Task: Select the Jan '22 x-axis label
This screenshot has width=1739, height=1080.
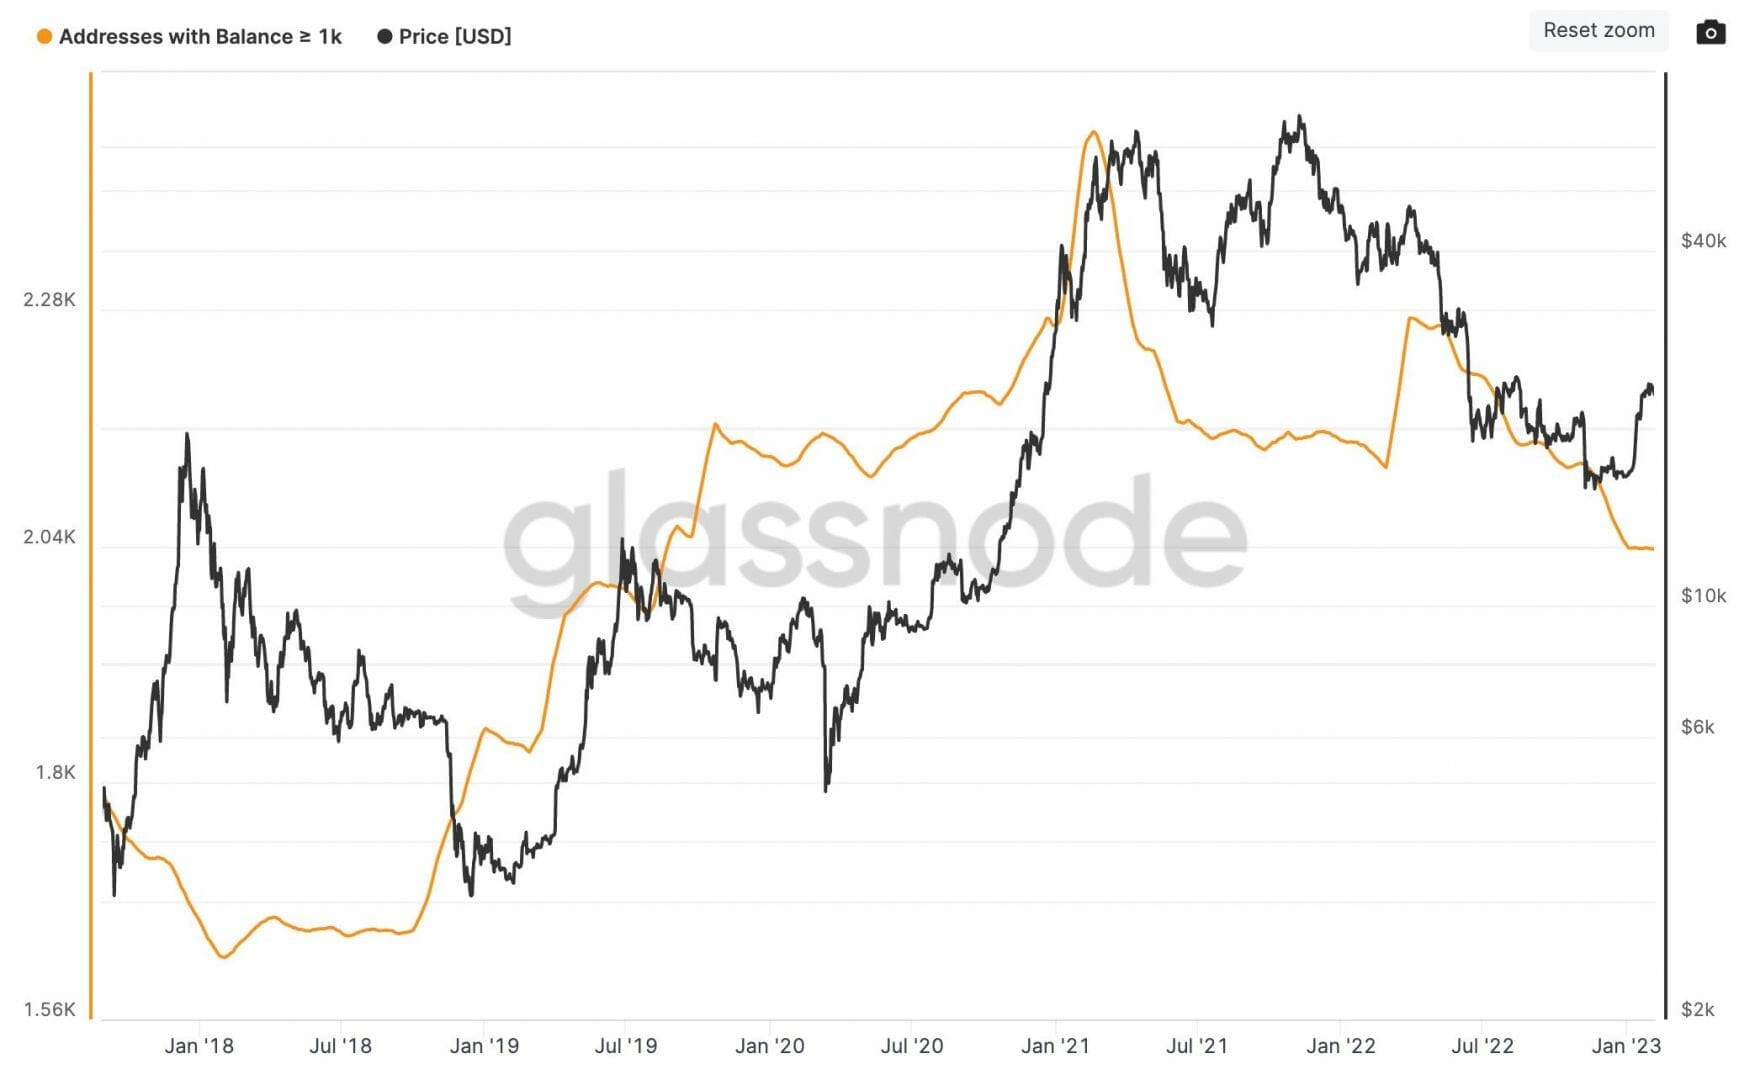Action: (1340, 1046)
